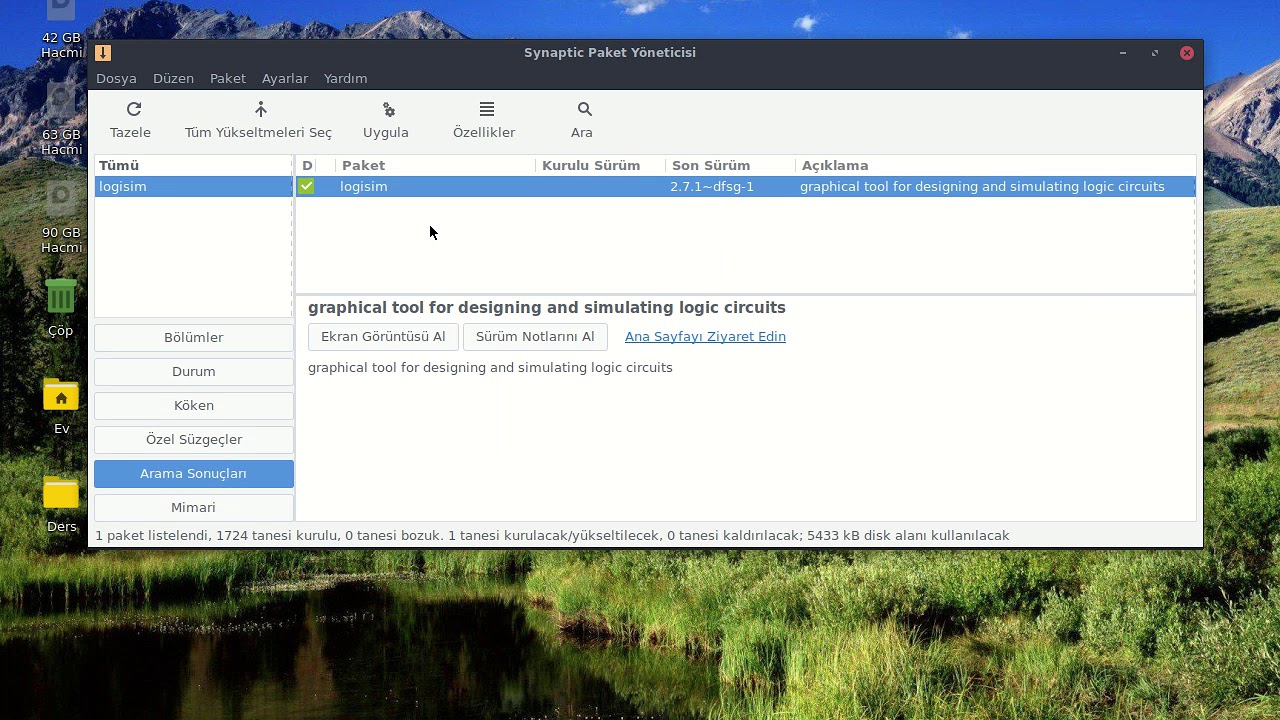Click the Durum filter button
This screenshot has width=1280, height=720.
click(194, 372)
